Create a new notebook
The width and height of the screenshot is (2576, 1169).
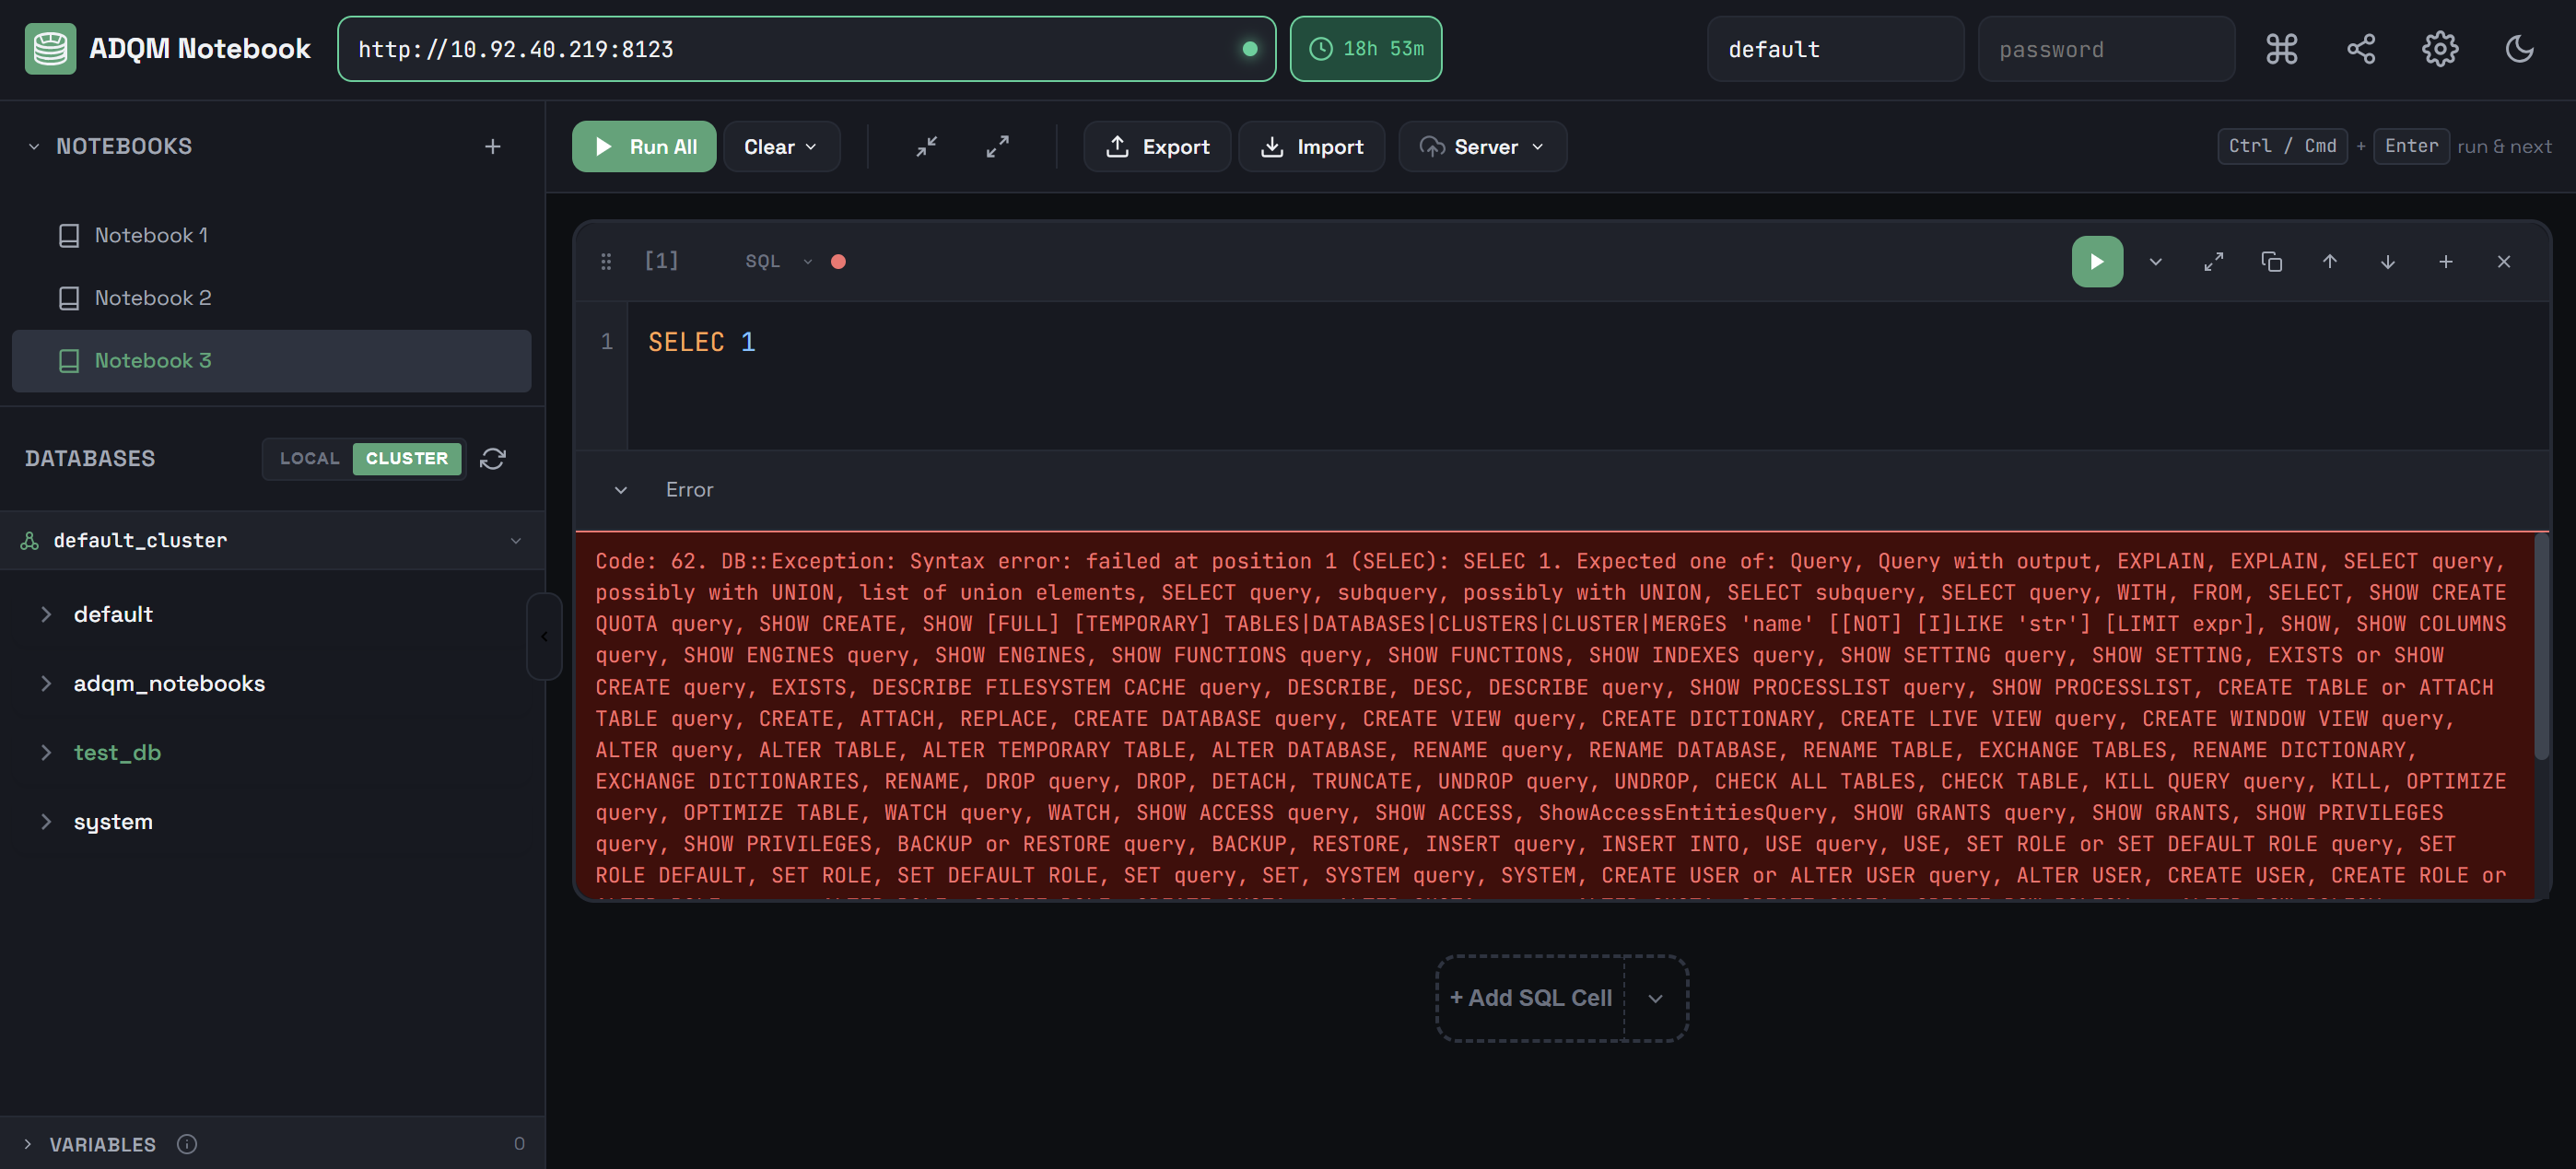[x=492, y=146]
